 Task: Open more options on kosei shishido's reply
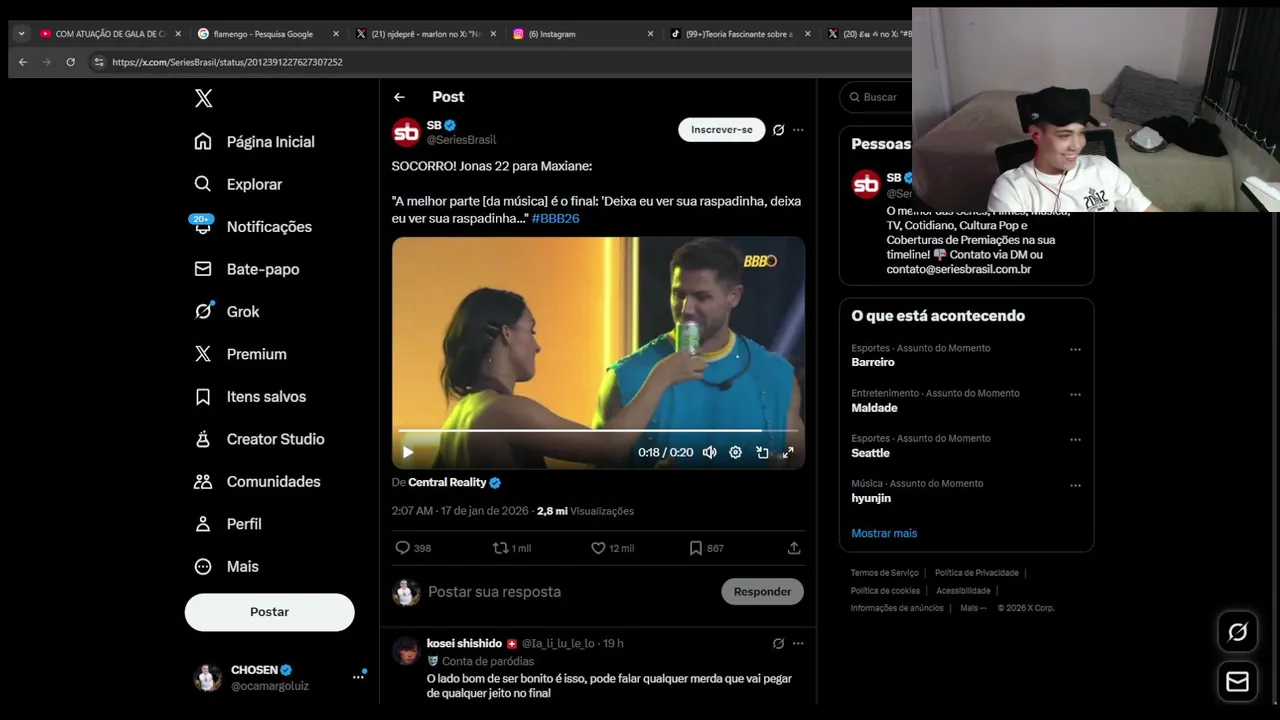(798, 643)
